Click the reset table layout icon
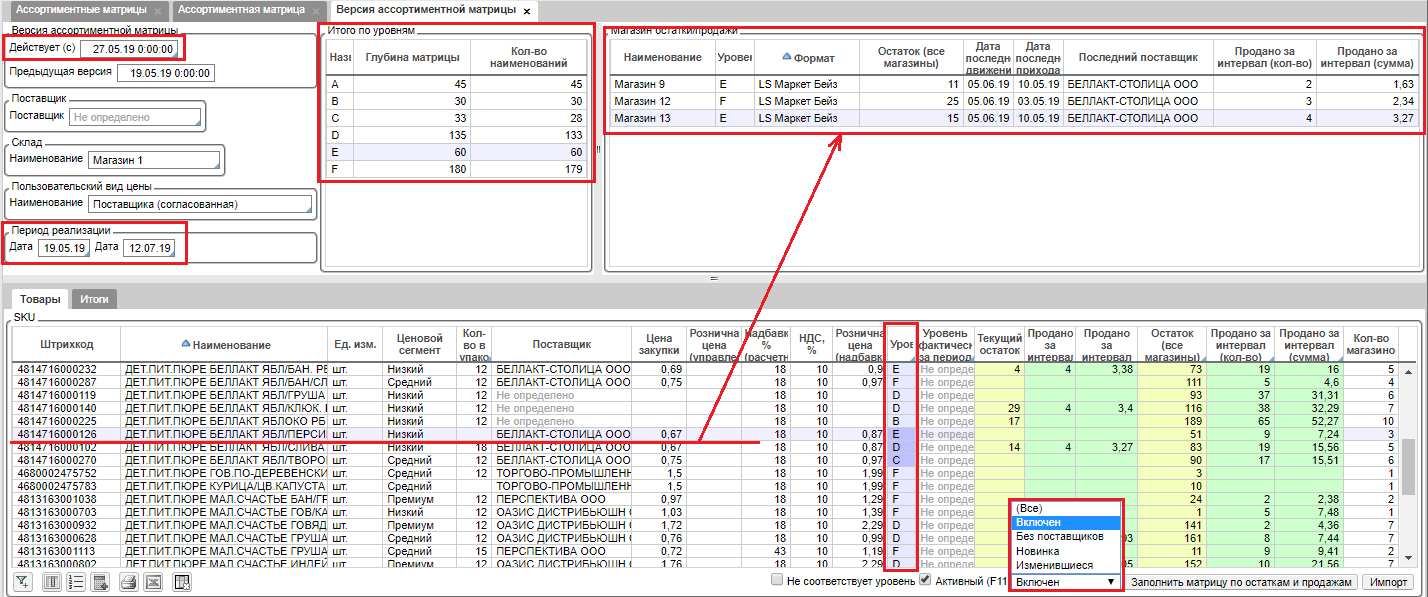 click(182, 582)
